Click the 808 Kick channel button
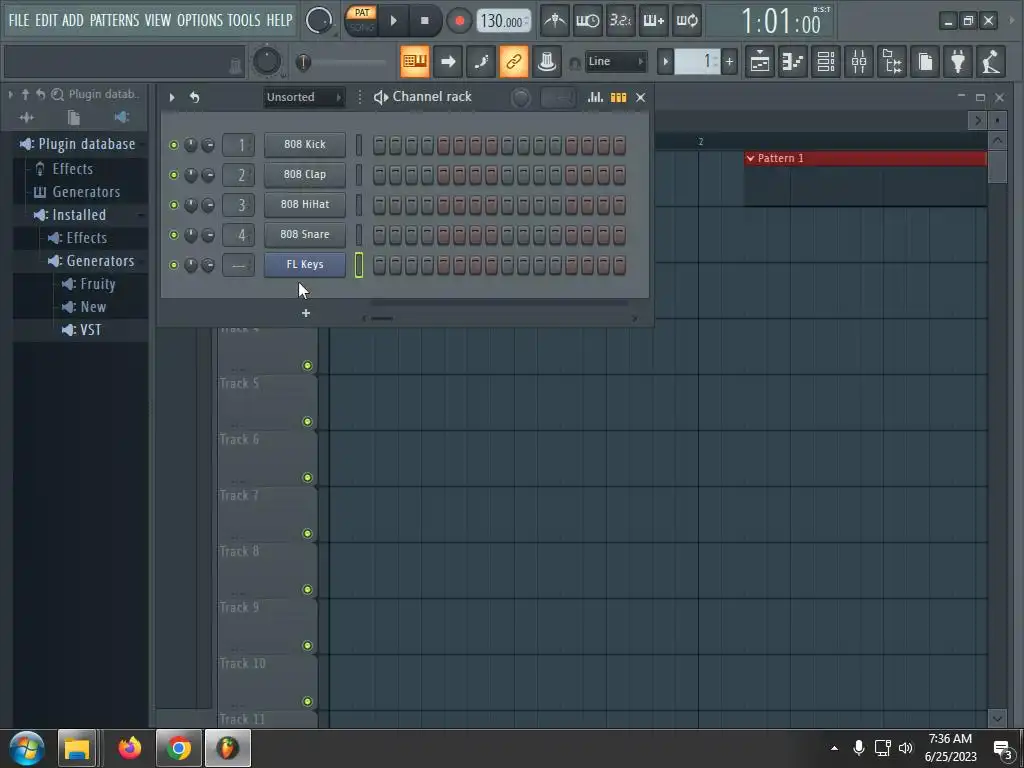Screen dimensions: 1024x768 305,144
